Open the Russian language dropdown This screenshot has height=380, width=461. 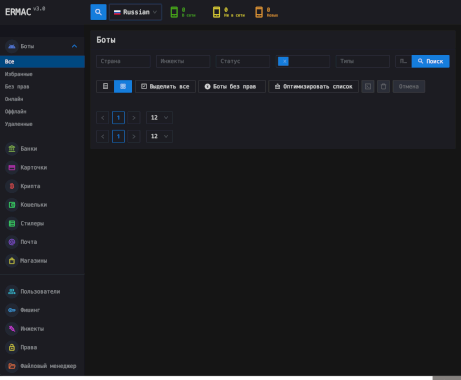[135, 12]
